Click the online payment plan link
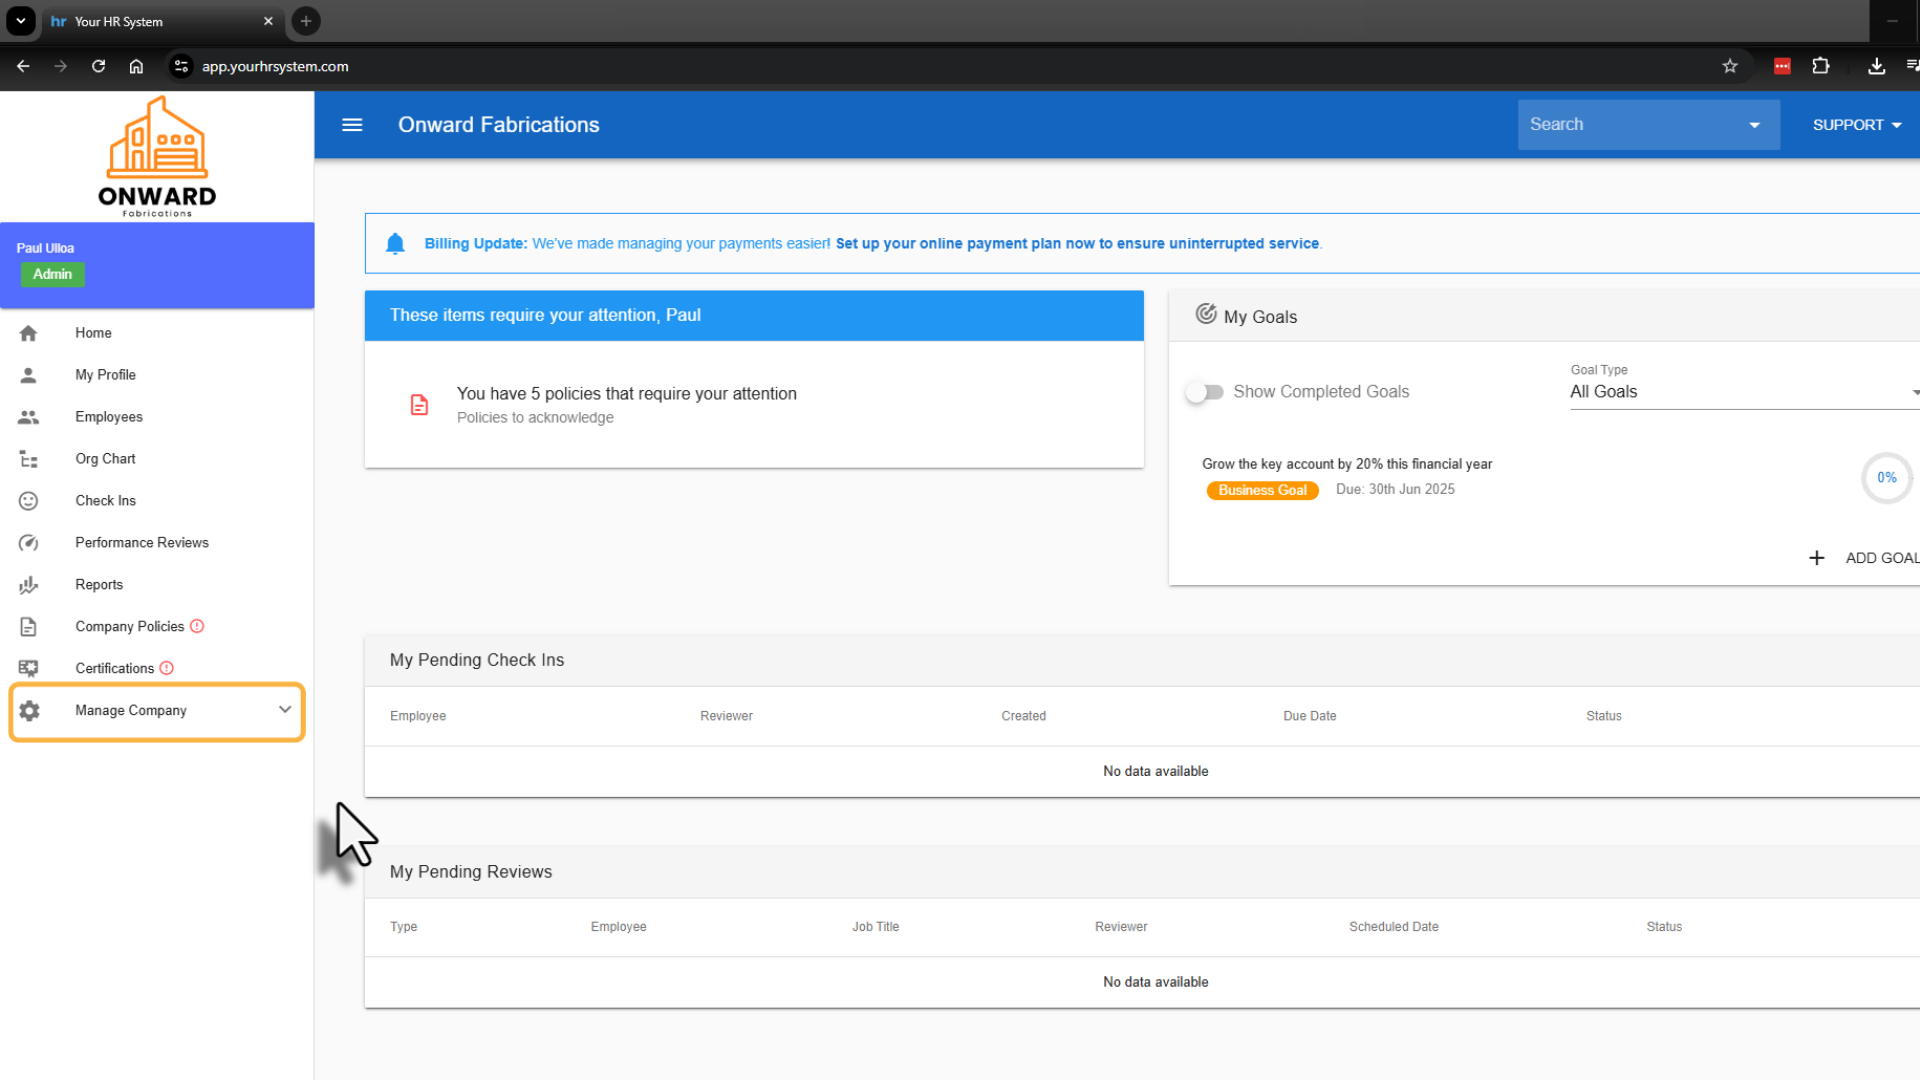Image resolution: width=1920 pixels, height=1080 pixels. click(x=1077, y=244)
